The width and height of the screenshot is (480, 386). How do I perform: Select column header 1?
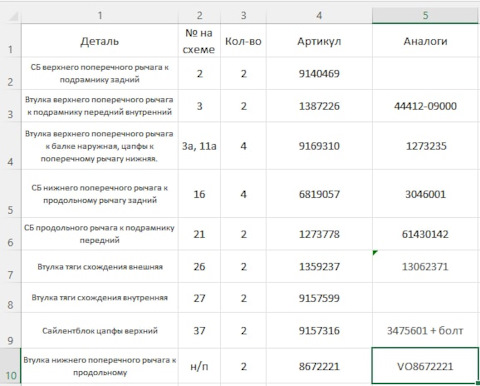point(100,16)
